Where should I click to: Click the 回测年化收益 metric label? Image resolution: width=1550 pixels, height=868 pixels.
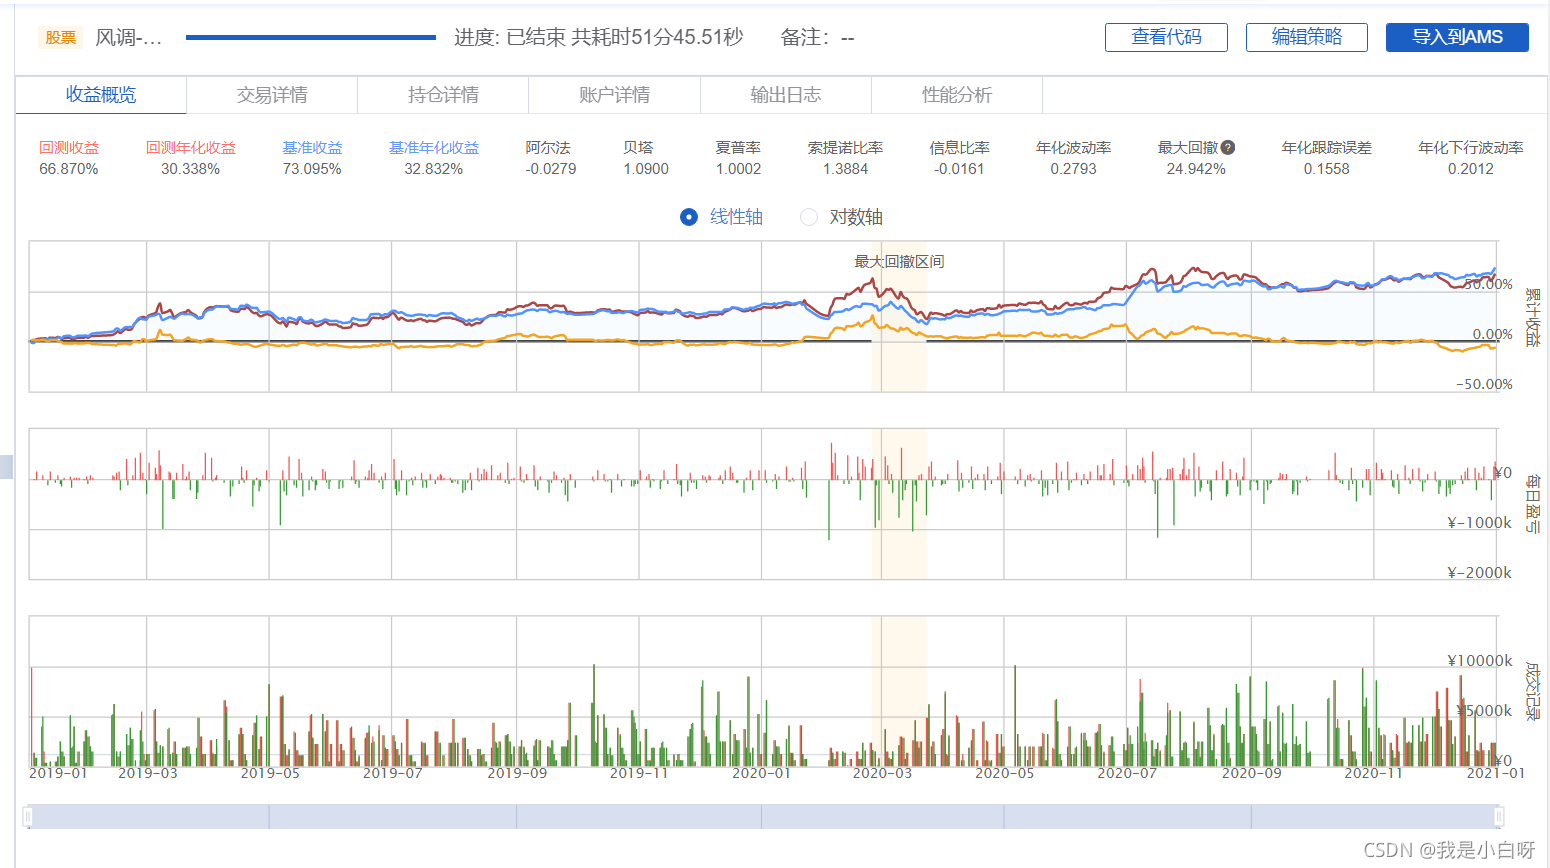pyautogui.click(x=191, y=147)
